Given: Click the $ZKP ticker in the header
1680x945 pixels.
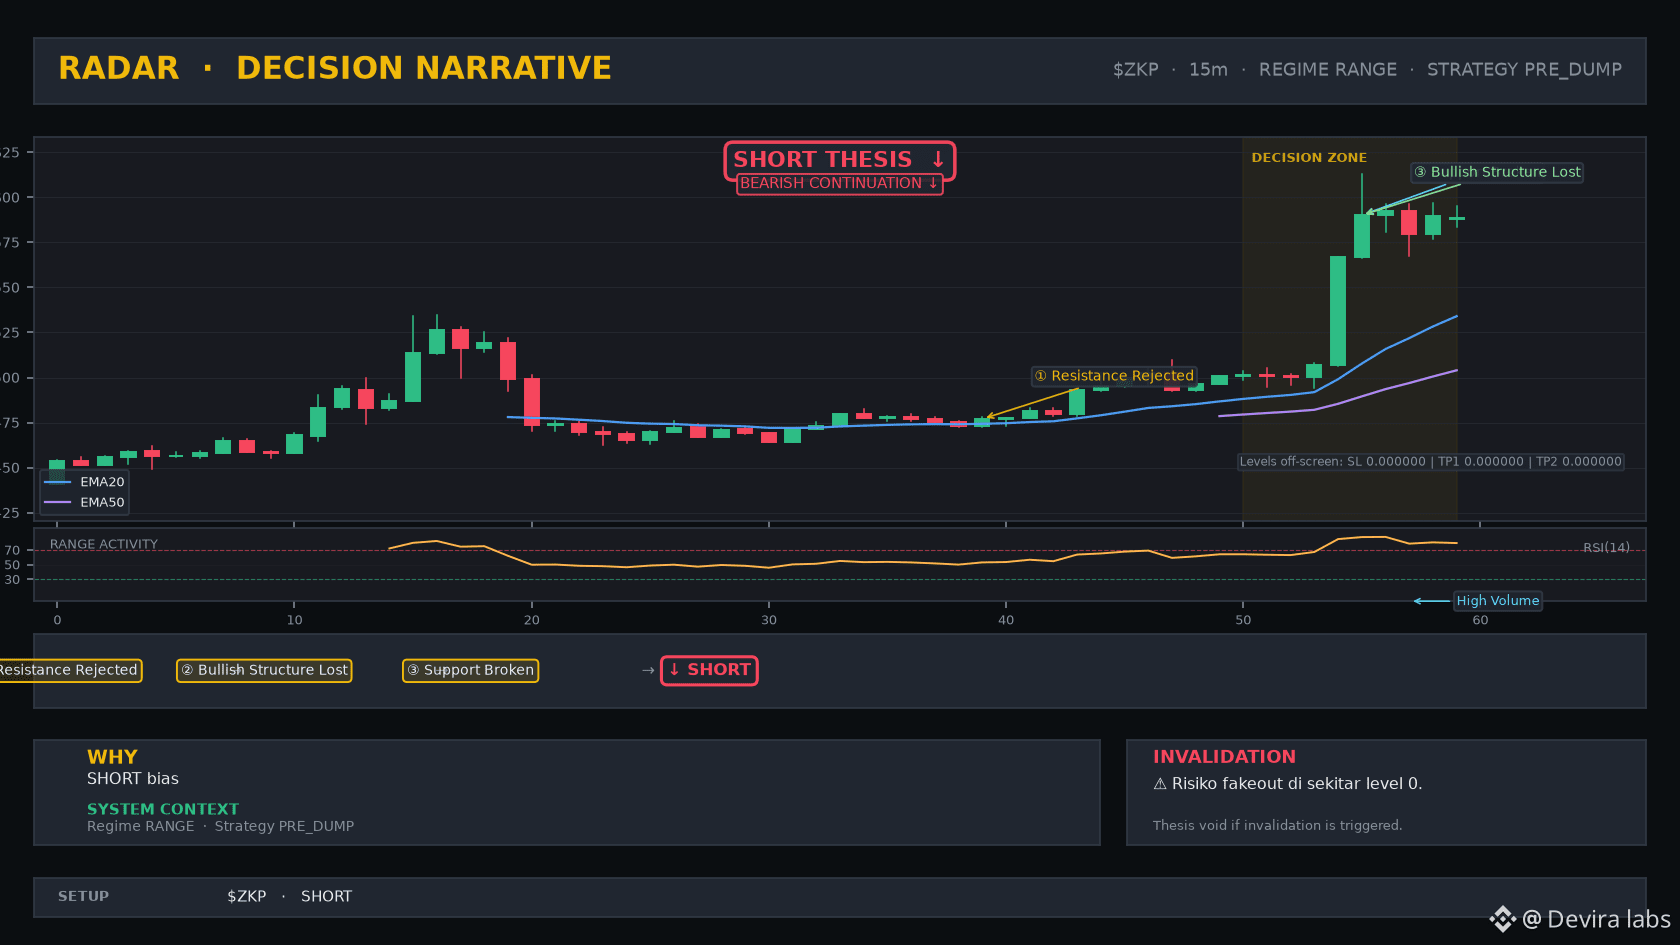Looking at the screenshot, I should pyautogui.click(x=1136, y=70).
